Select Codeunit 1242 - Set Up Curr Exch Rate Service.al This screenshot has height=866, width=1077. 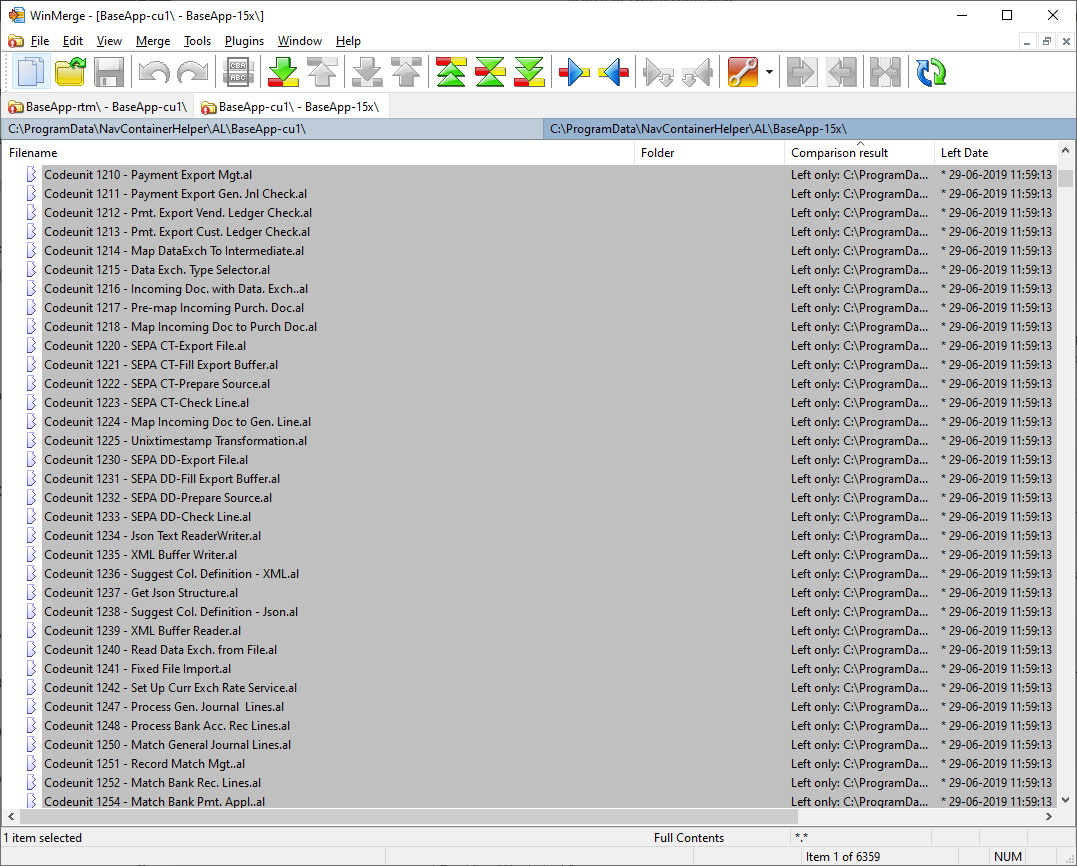click(x=170, y=687)
